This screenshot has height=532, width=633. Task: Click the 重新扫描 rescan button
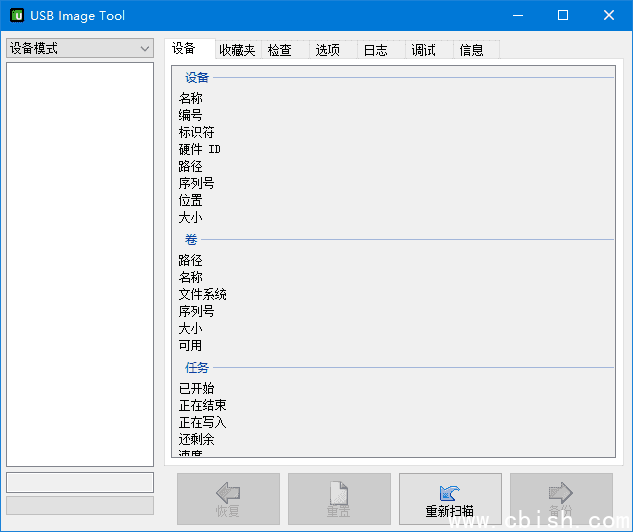click(x=450, y=499)
